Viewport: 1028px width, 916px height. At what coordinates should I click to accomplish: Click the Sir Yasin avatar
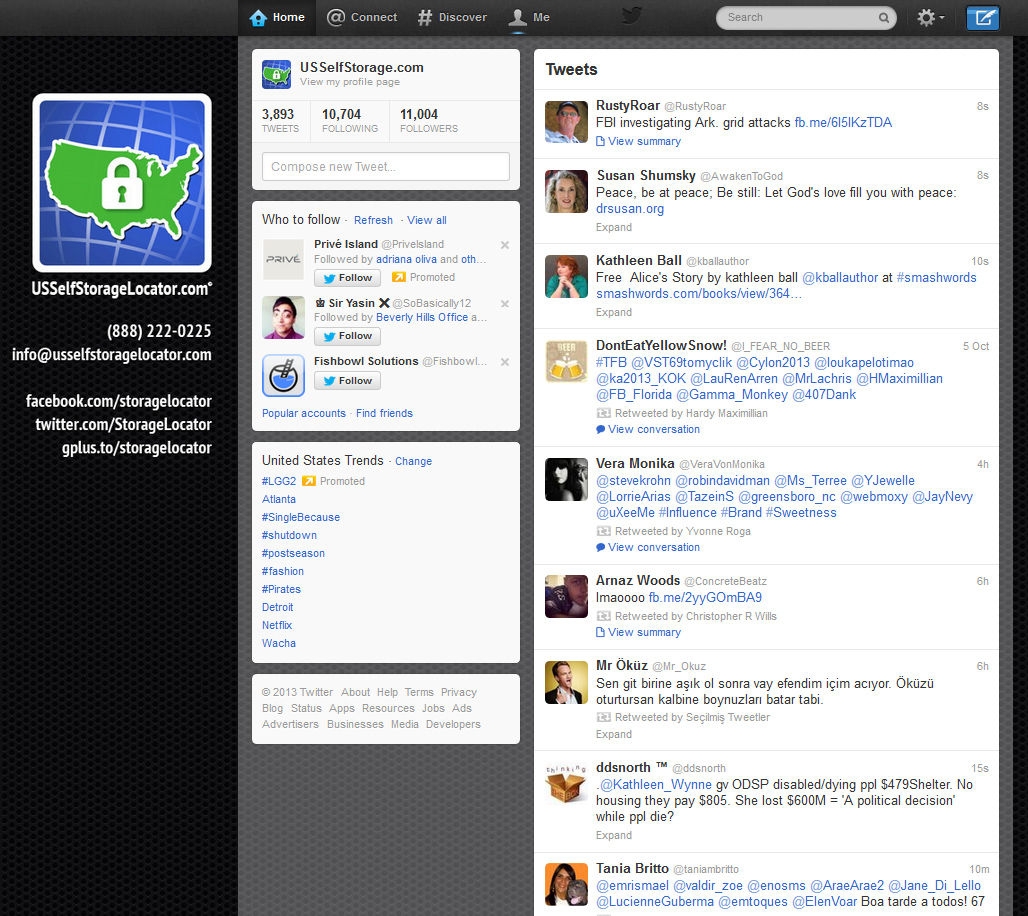(283, 317)
